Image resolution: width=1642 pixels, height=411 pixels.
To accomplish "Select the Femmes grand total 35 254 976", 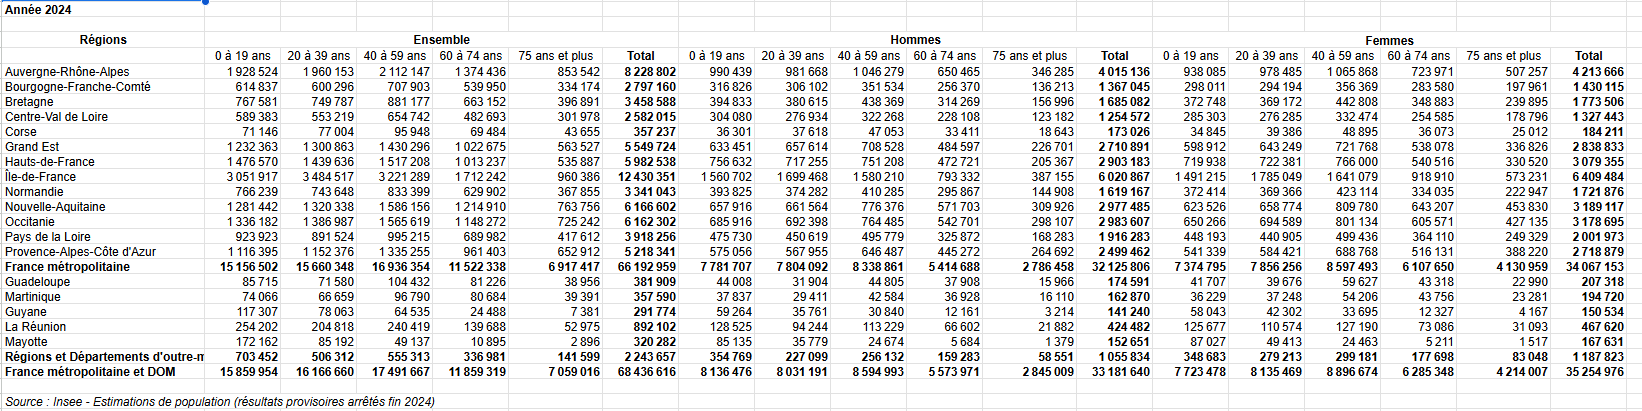I will point(1598,372).
